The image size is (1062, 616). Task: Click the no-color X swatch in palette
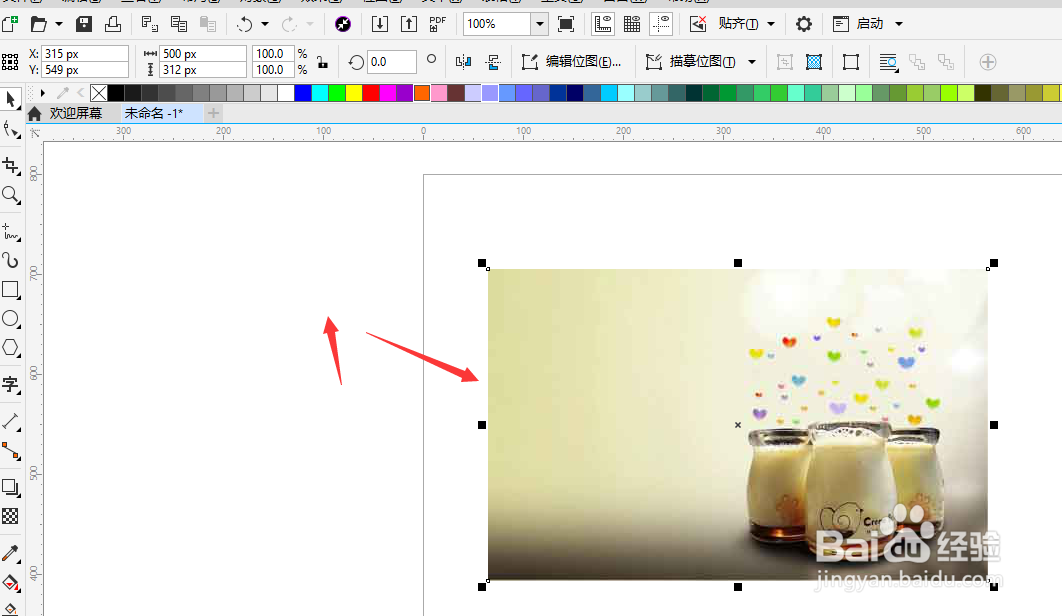click(99, 93)
